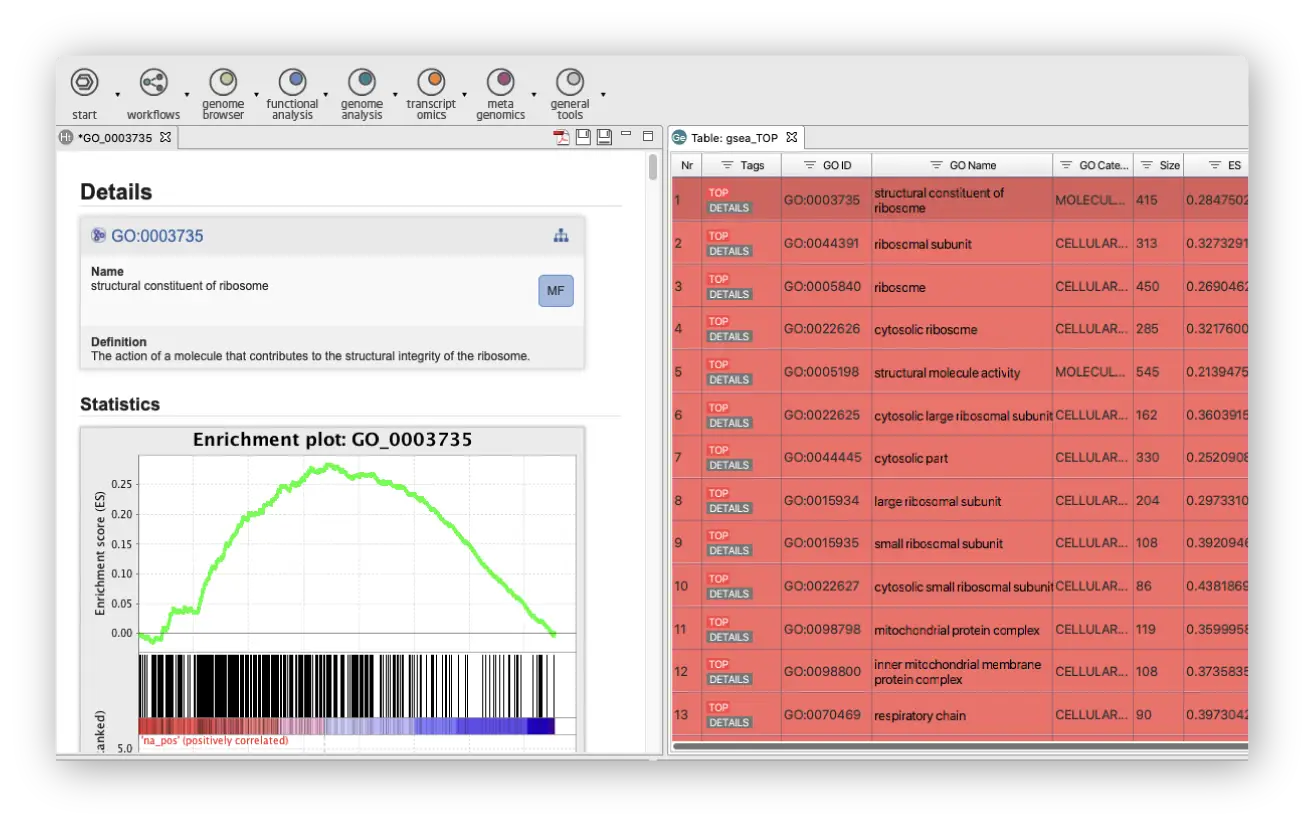The width and height of the screenshot is (1314, 826).
Task: Select the *GO_0003735 tab
Action: tap(114, 138)
